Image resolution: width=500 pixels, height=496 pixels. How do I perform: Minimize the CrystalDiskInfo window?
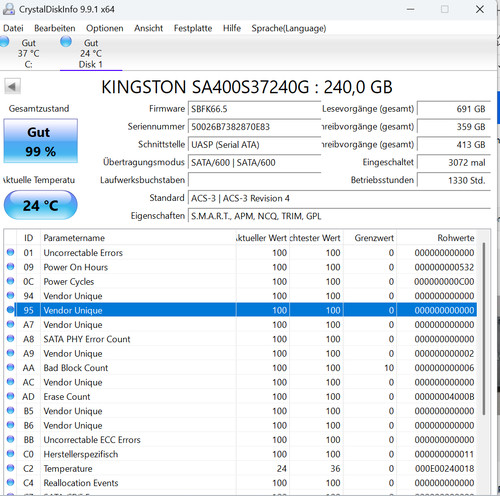pos(411,9)
